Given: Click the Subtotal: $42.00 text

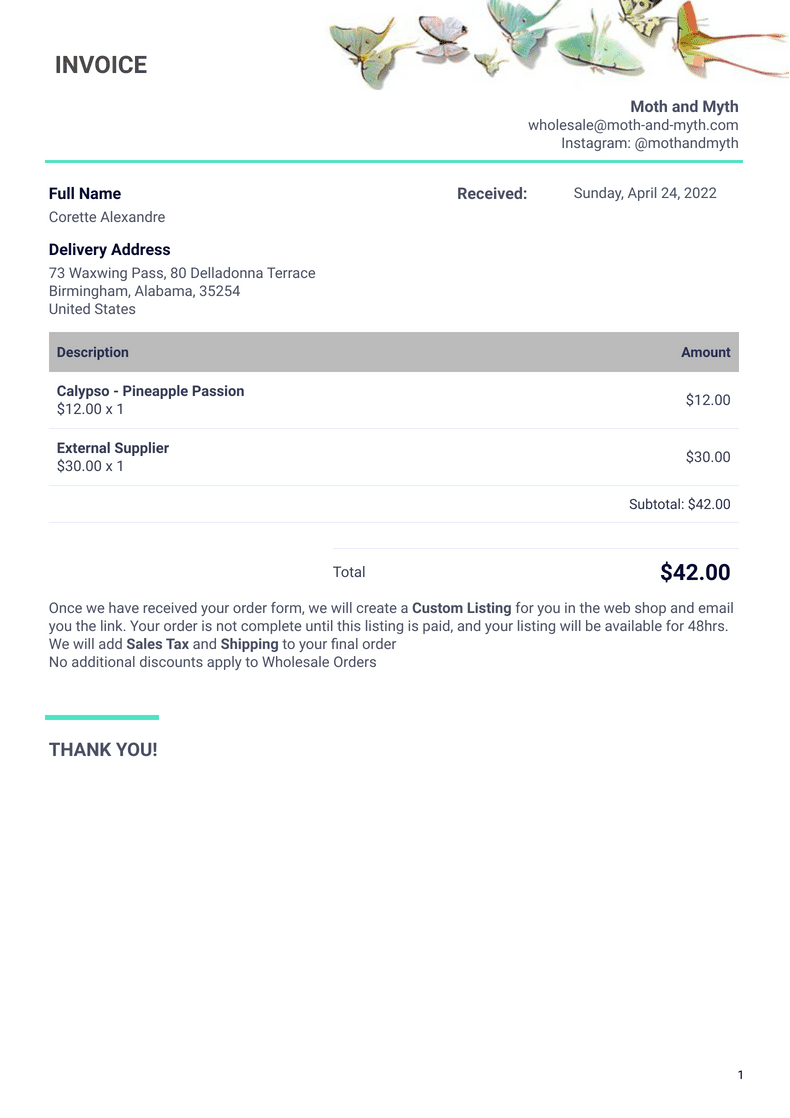Looking at the screenshot, I should [679, 504].
